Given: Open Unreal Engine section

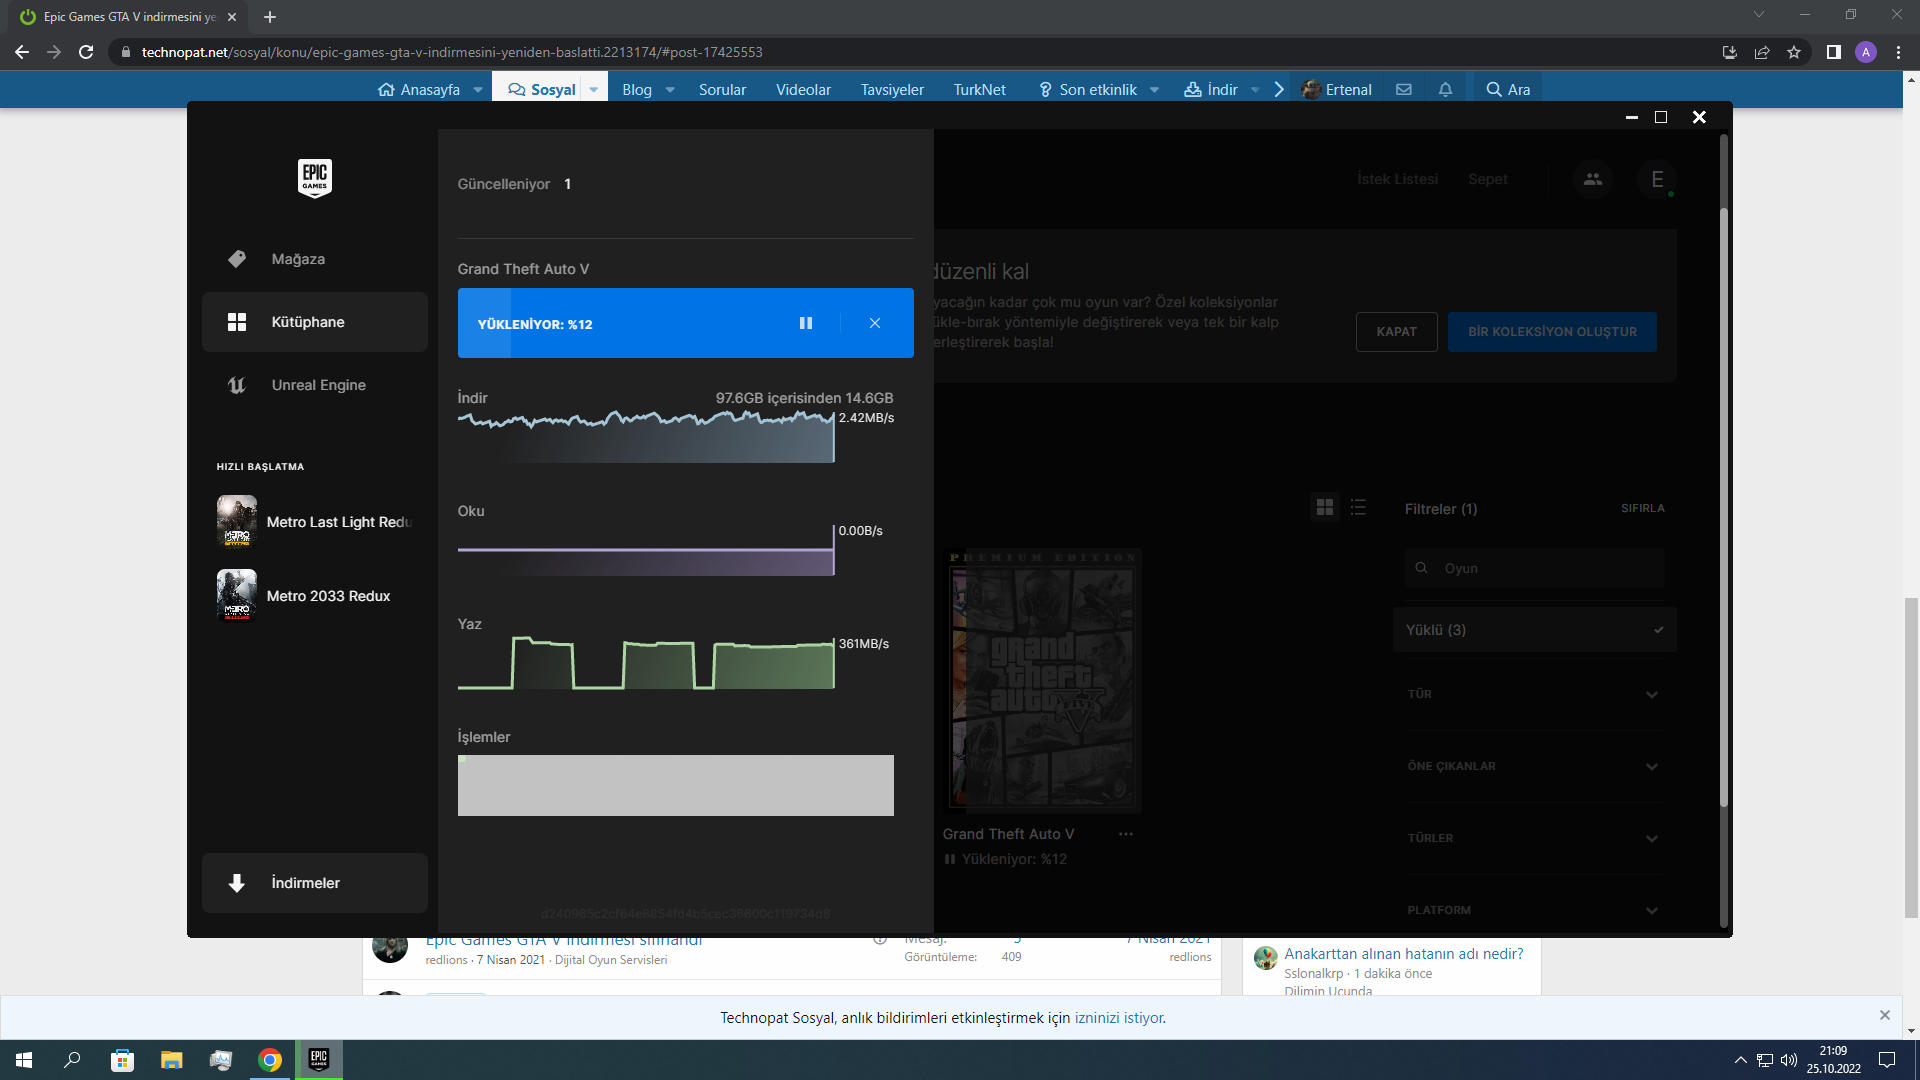Looking at the screenshot, I should coord(318,385).
